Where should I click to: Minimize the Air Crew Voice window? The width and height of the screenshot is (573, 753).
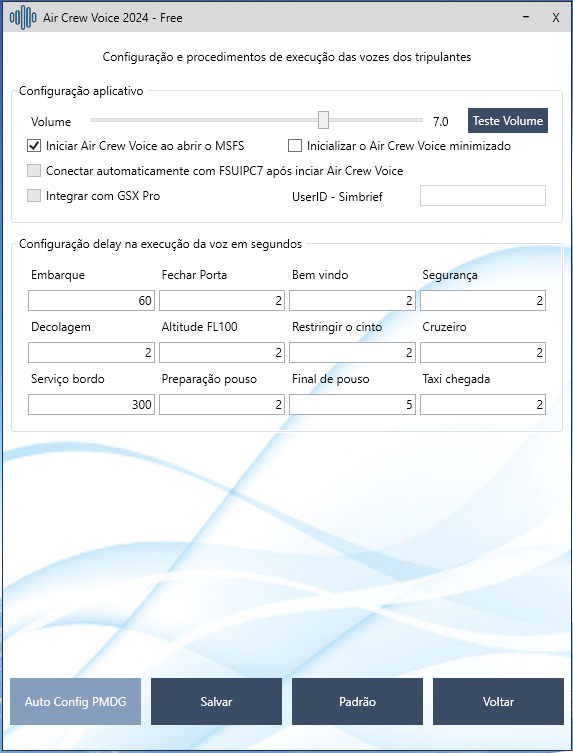[x=526, y=18]
